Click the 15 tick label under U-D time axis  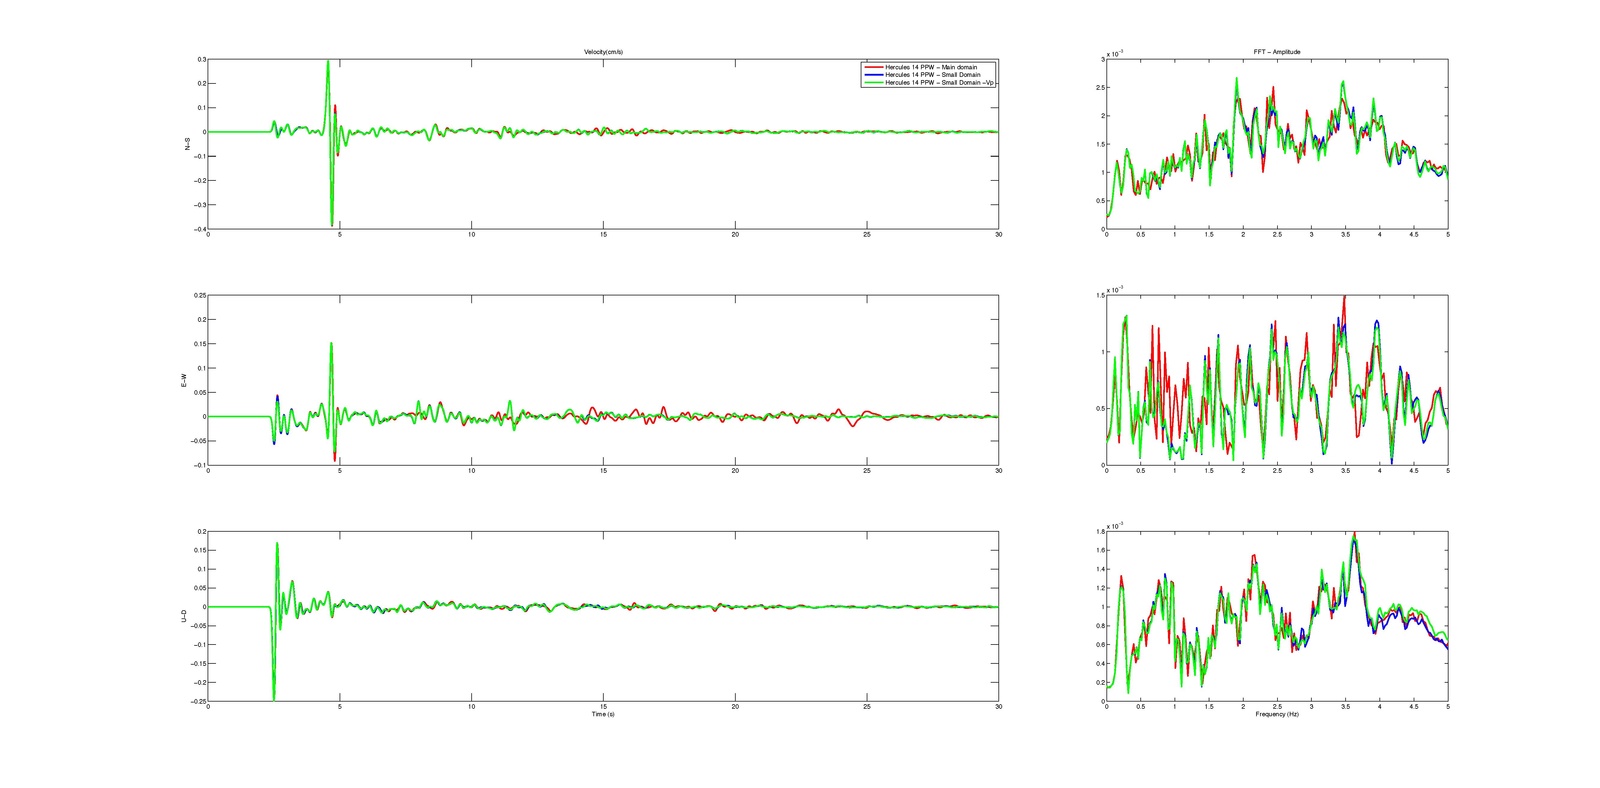point(603,706)
